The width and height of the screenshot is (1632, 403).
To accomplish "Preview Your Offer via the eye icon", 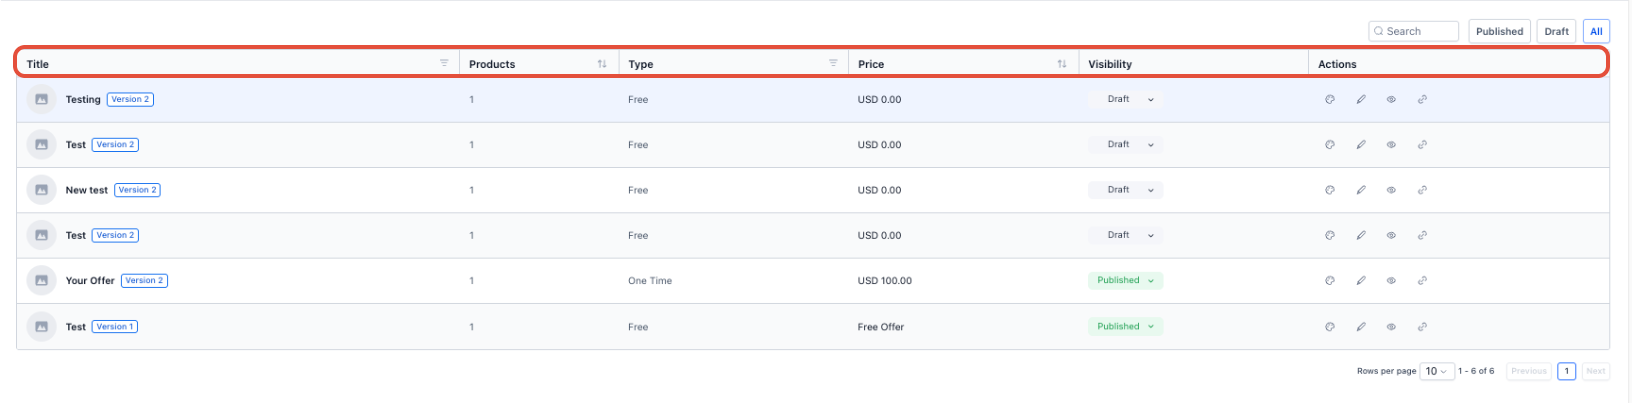I will pos(1391,281).
